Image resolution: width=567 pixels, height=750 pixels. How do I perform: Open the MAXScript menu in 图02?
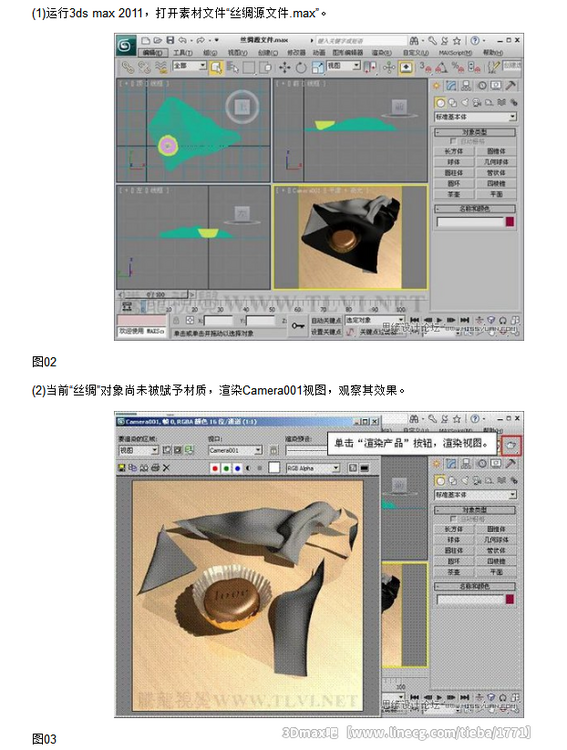[455, 53]
